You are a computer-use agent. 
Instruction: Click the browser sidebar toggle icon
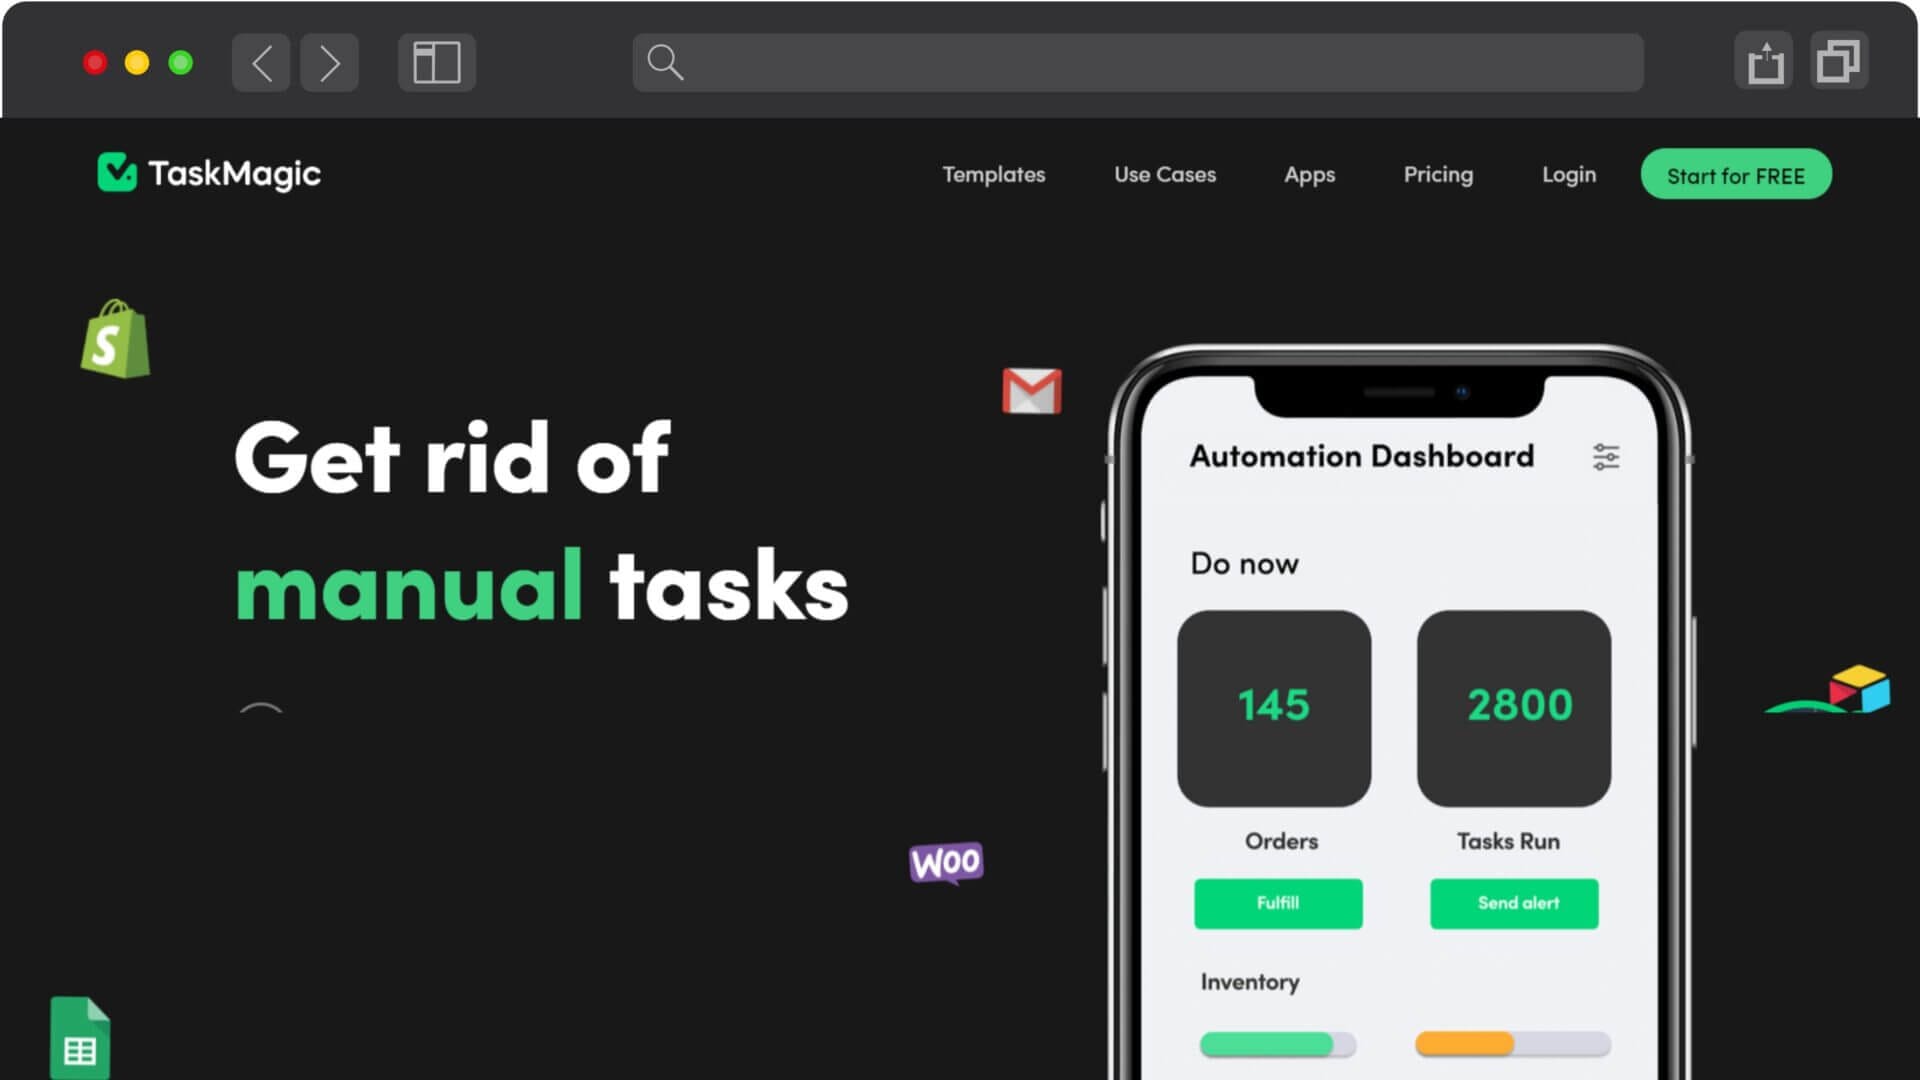(x=435, y=62)
